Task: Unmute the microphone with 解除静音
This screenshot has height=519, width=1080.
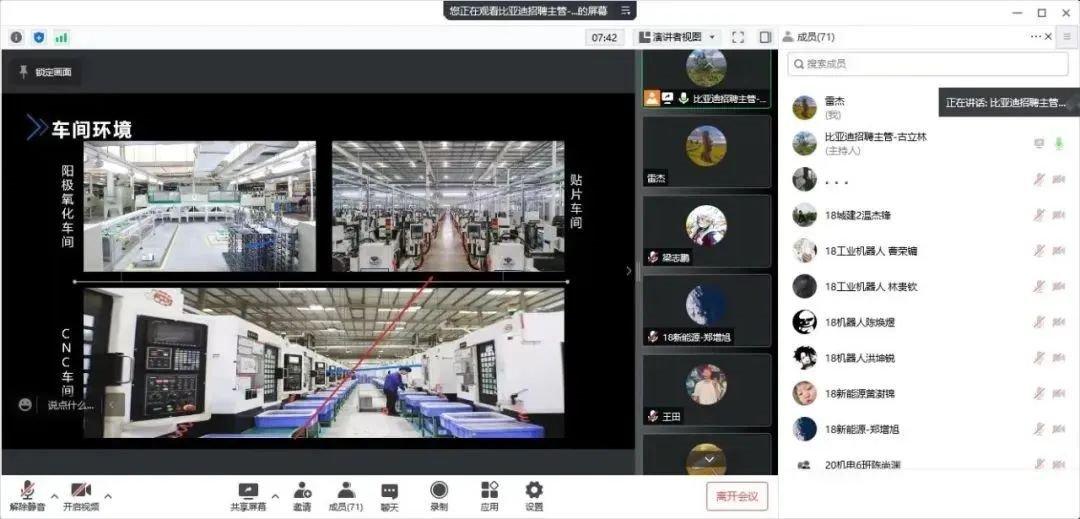Action: tap(28, 496)
